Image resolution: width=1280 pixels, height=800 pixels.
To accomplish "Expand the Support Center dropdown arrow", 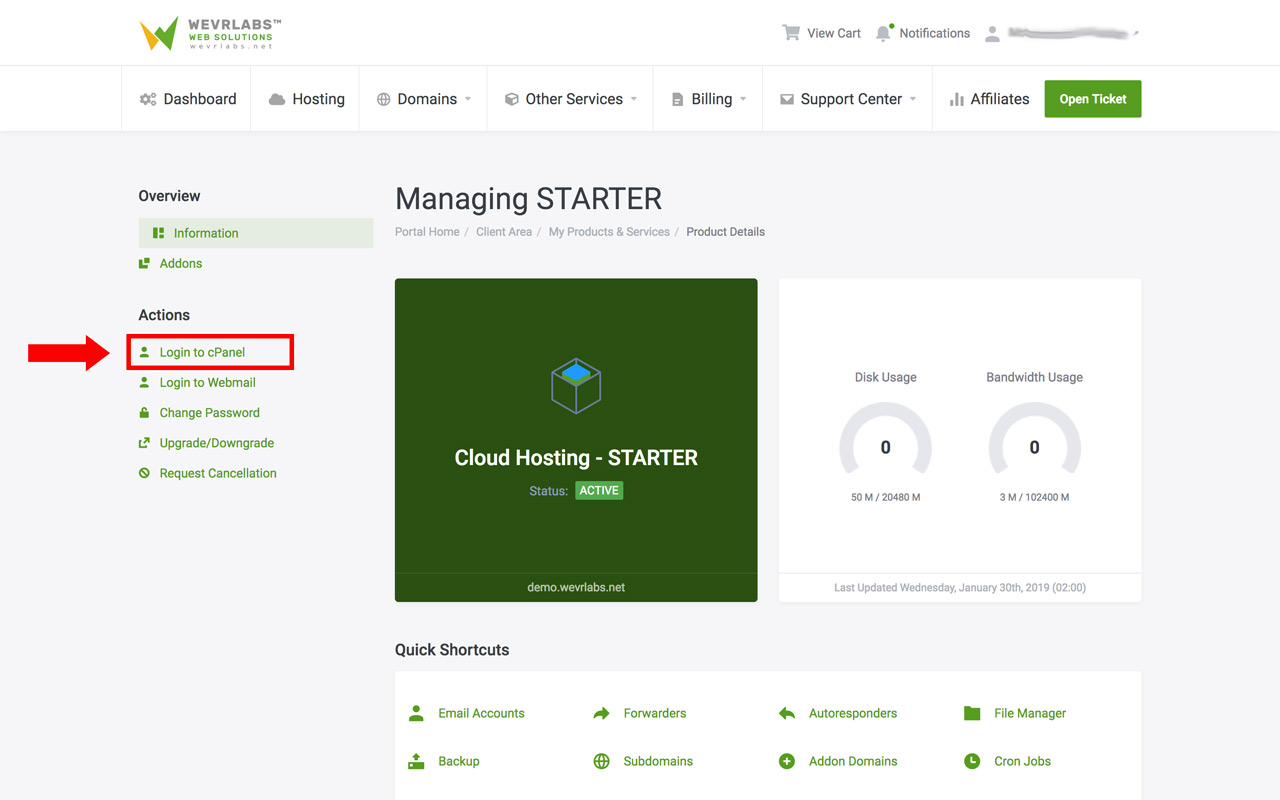I will tap(912, 99).
